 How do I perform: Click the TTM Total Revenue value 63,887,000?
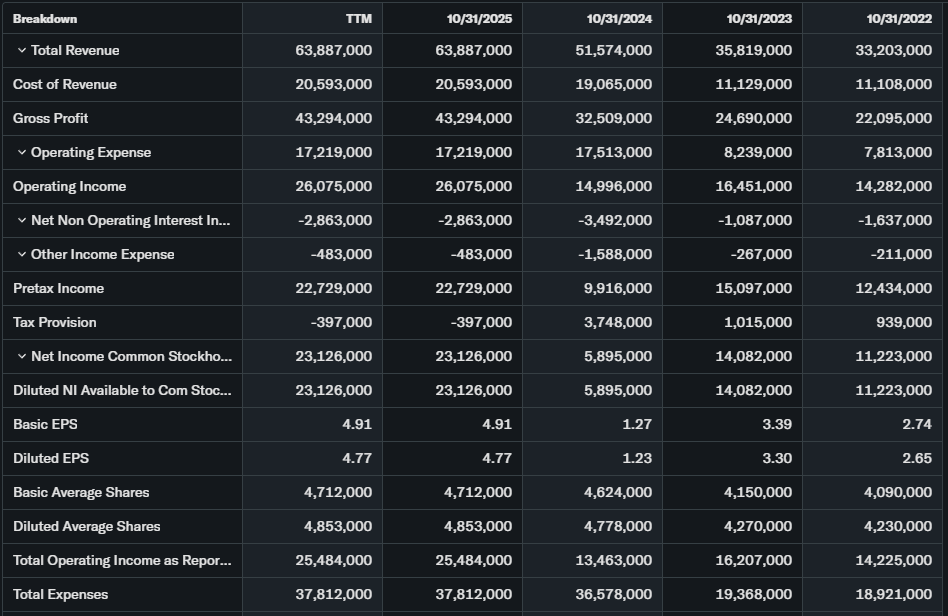coord(333,51)
